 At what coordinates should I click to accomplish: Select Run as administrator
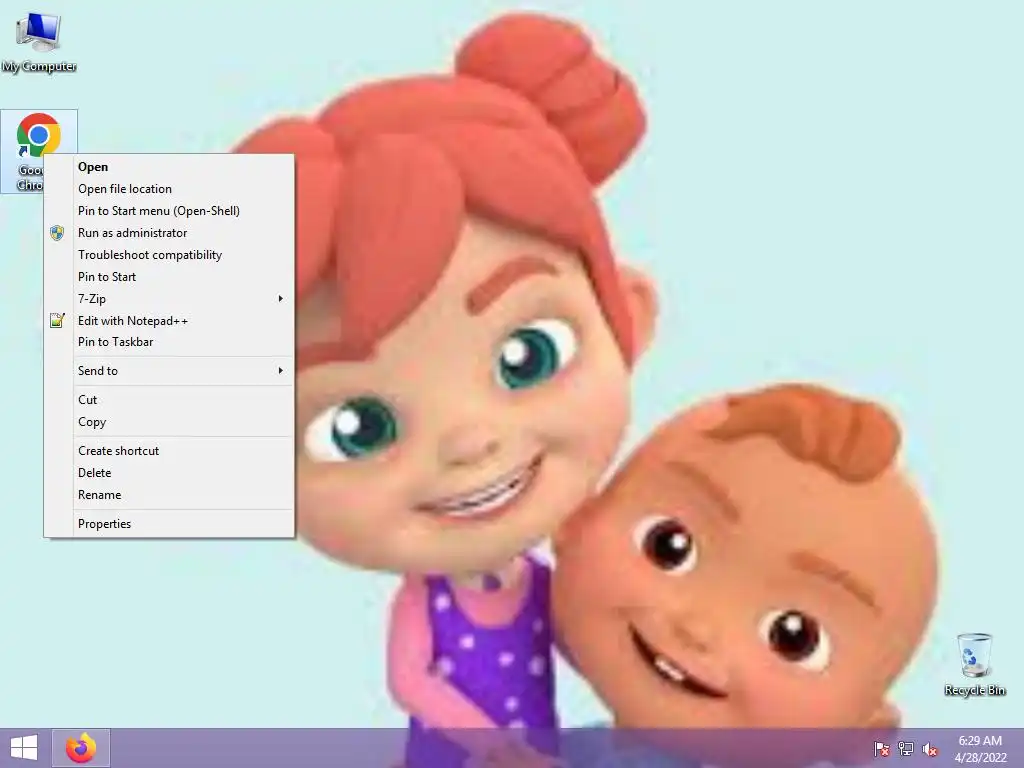click(x=169, y=232)
